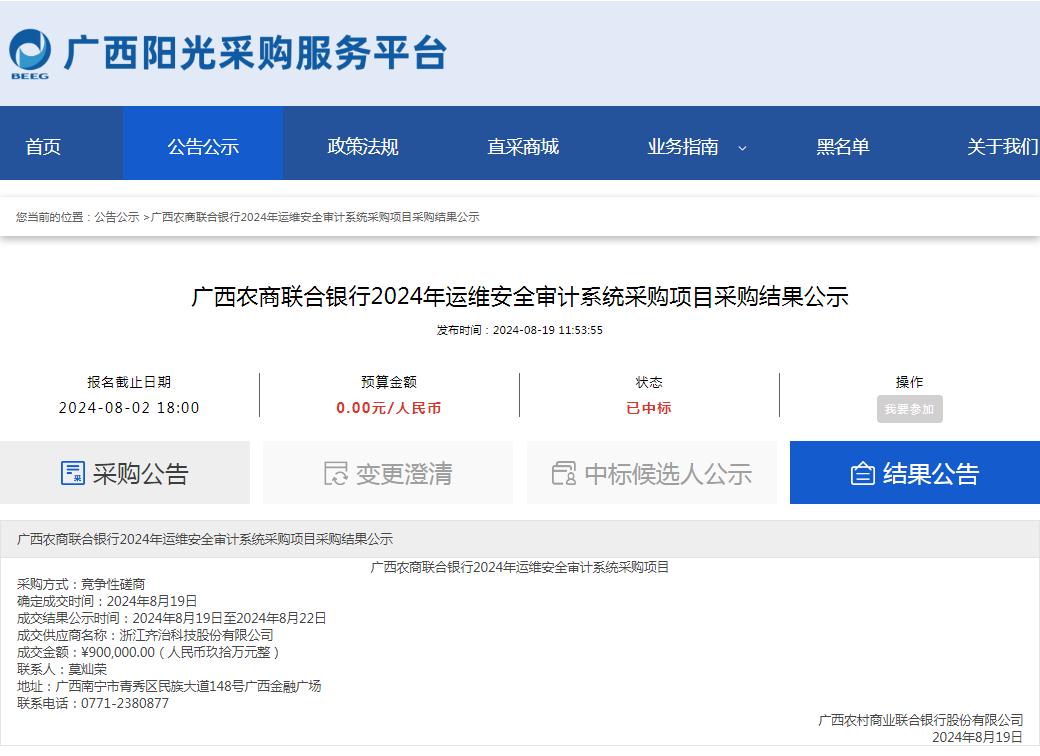Click the centered 采购项目 subtitle in content
Image resolution: width=1040 pixels, height=756 pixels.
pos(519,567)
